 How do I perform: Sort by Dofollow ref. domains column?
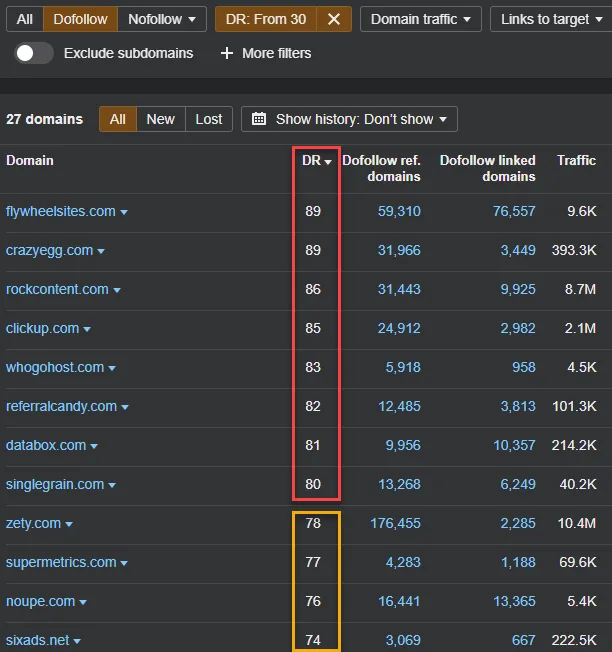point(381,168)
